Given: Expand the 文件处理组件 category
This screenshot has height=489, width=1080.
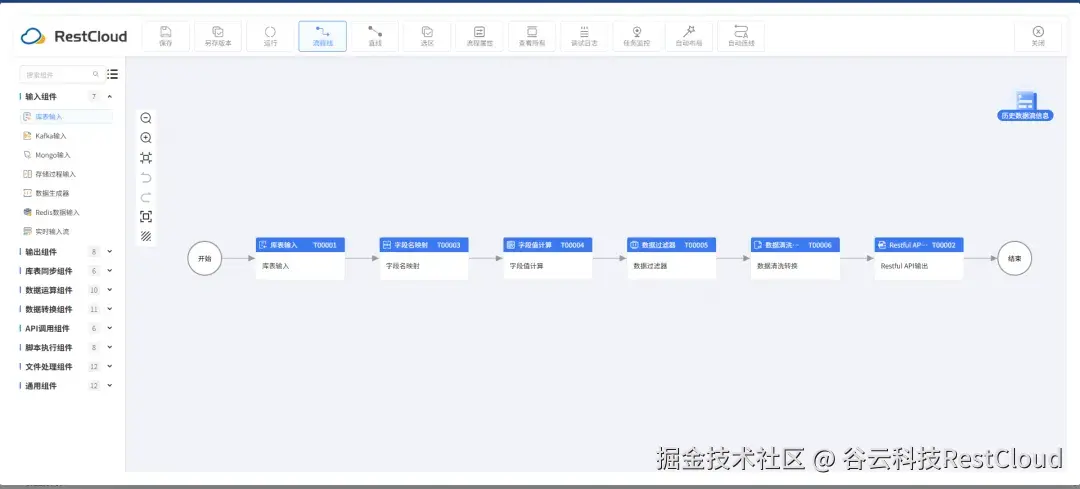Looking at the screenshot, I should click(110, 367).
